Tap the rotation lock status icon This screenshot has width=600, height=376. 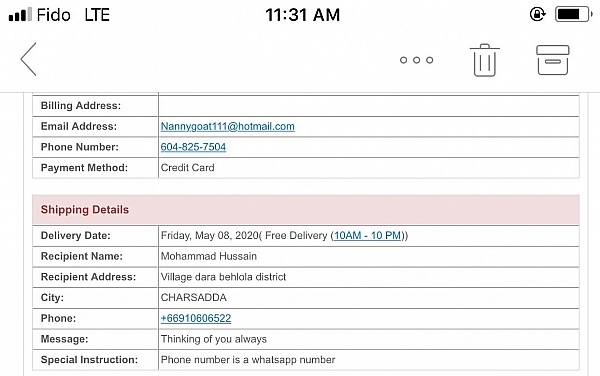pyautogui.click(x=538, y=15)
